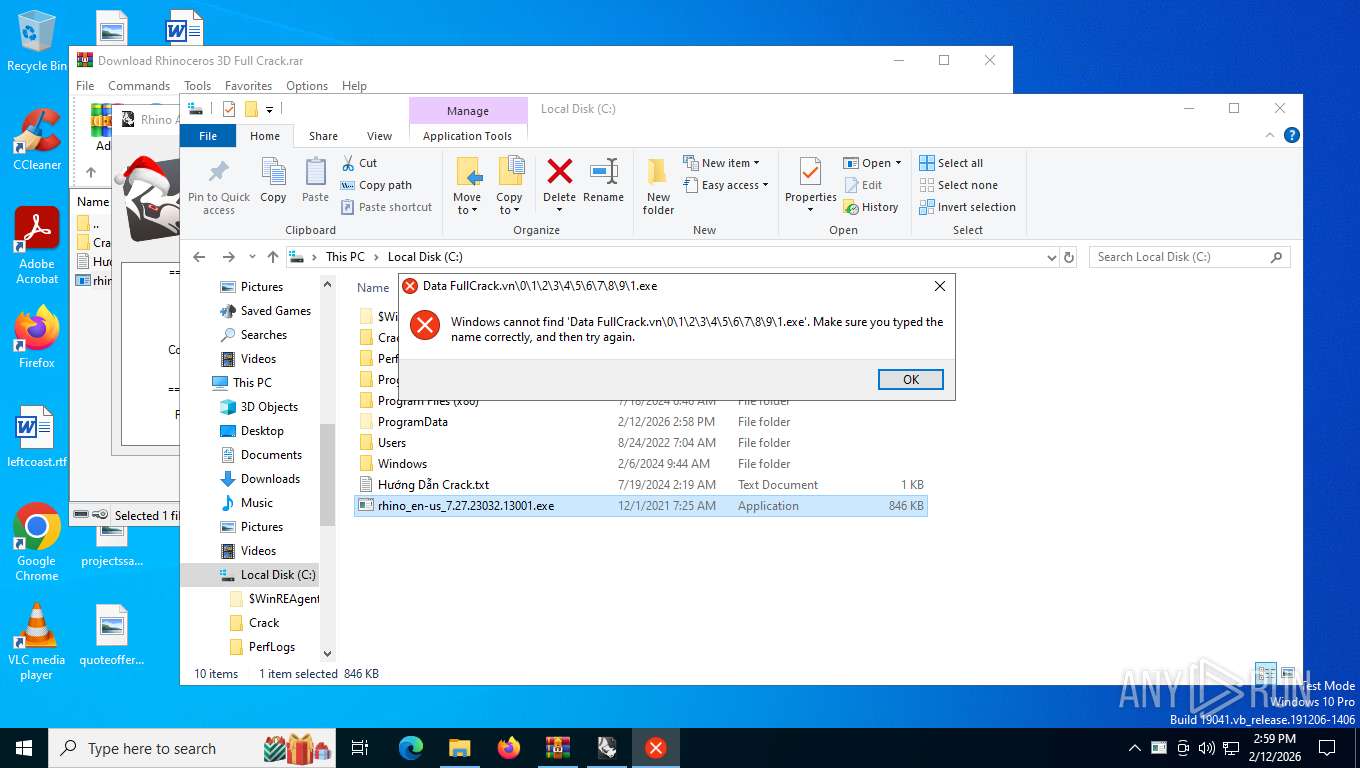This screenshot has height=768, width=1360.
Task: Click Local Disk (C:) in breadcrumb path
Action: pyautogui.click(x=425, y=257)
